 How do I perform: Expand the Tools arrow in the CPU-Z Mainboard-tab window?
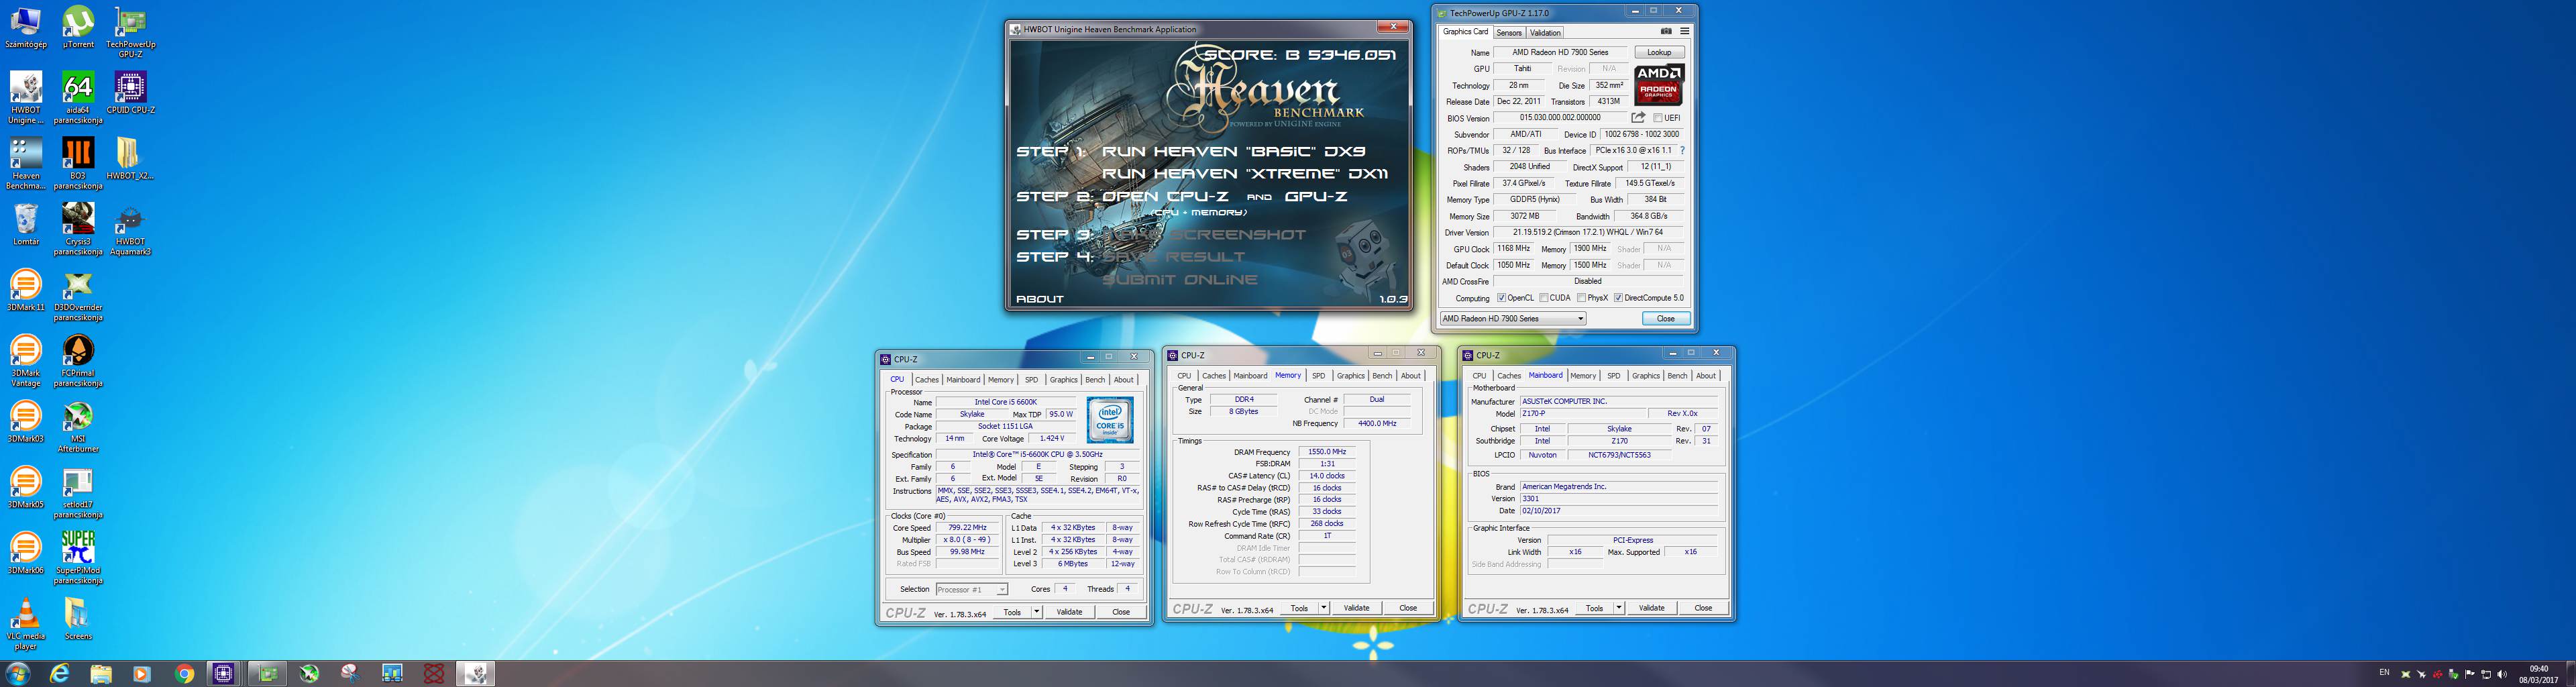coord(1619,608)
